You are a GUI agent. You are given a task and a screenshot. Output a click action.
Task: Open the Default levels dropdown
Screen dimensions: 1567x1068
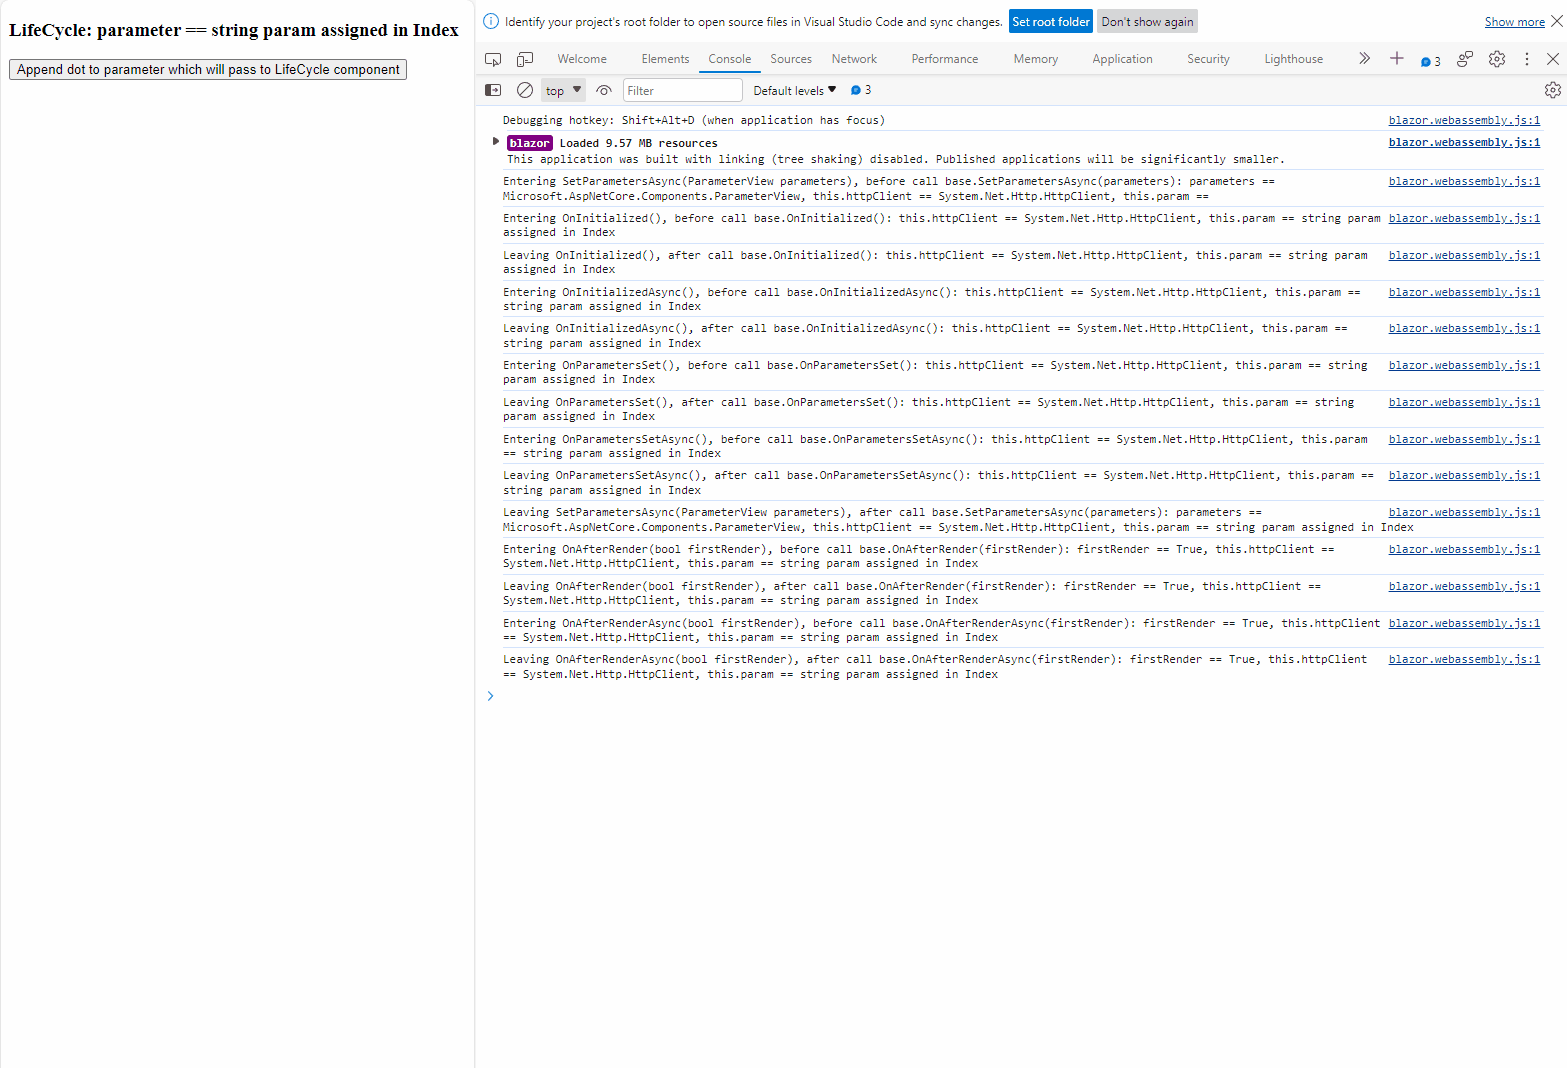click(794, 90)
